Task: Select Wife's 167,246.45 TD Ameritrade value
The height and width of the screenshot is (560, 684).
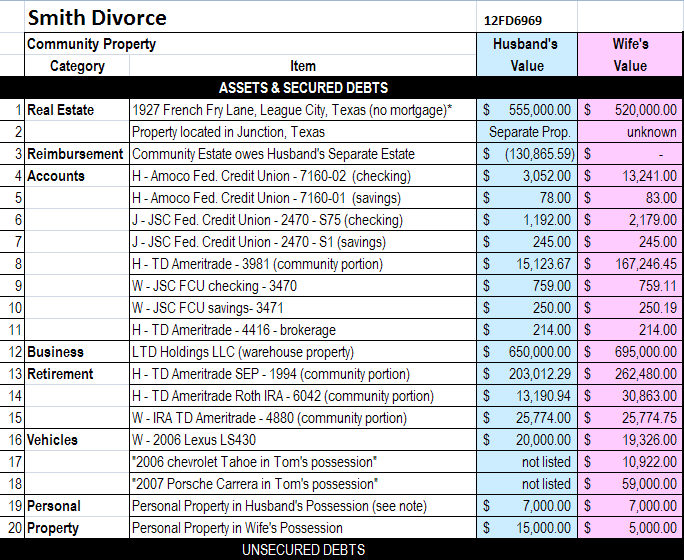Action: 631,264
